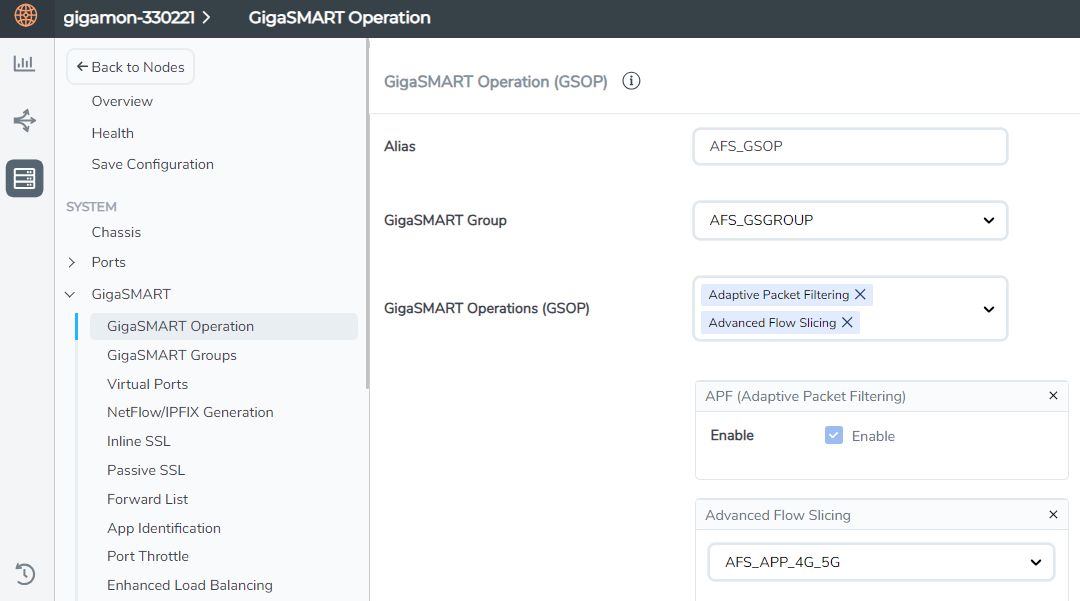Click the GSOP info icon

pyautogui.click(x=631, y=81)
